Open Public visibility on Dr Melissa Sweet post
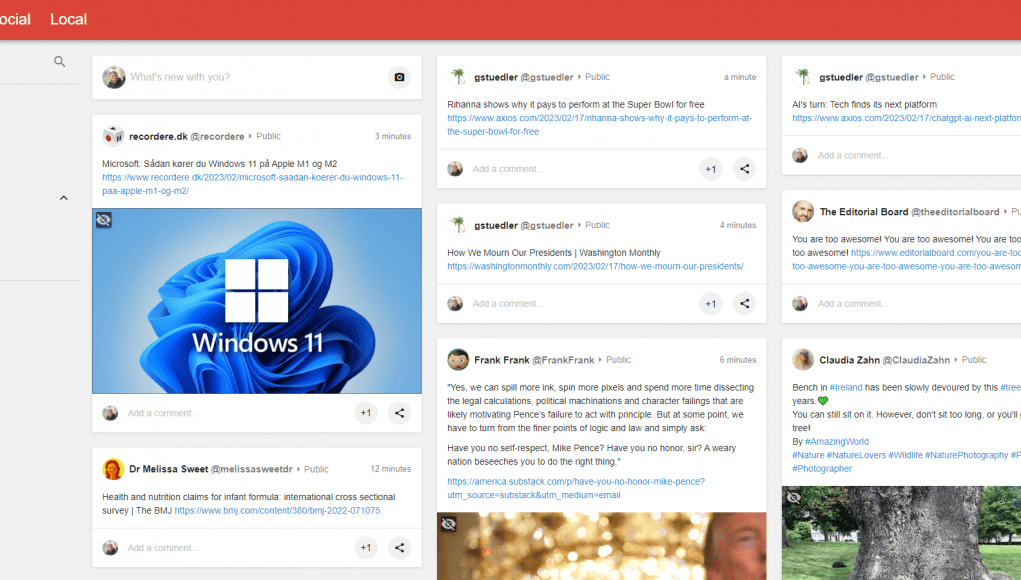The width and height of the screenshot is (1021, 580). pyautogui.click(x=316, y=469)
